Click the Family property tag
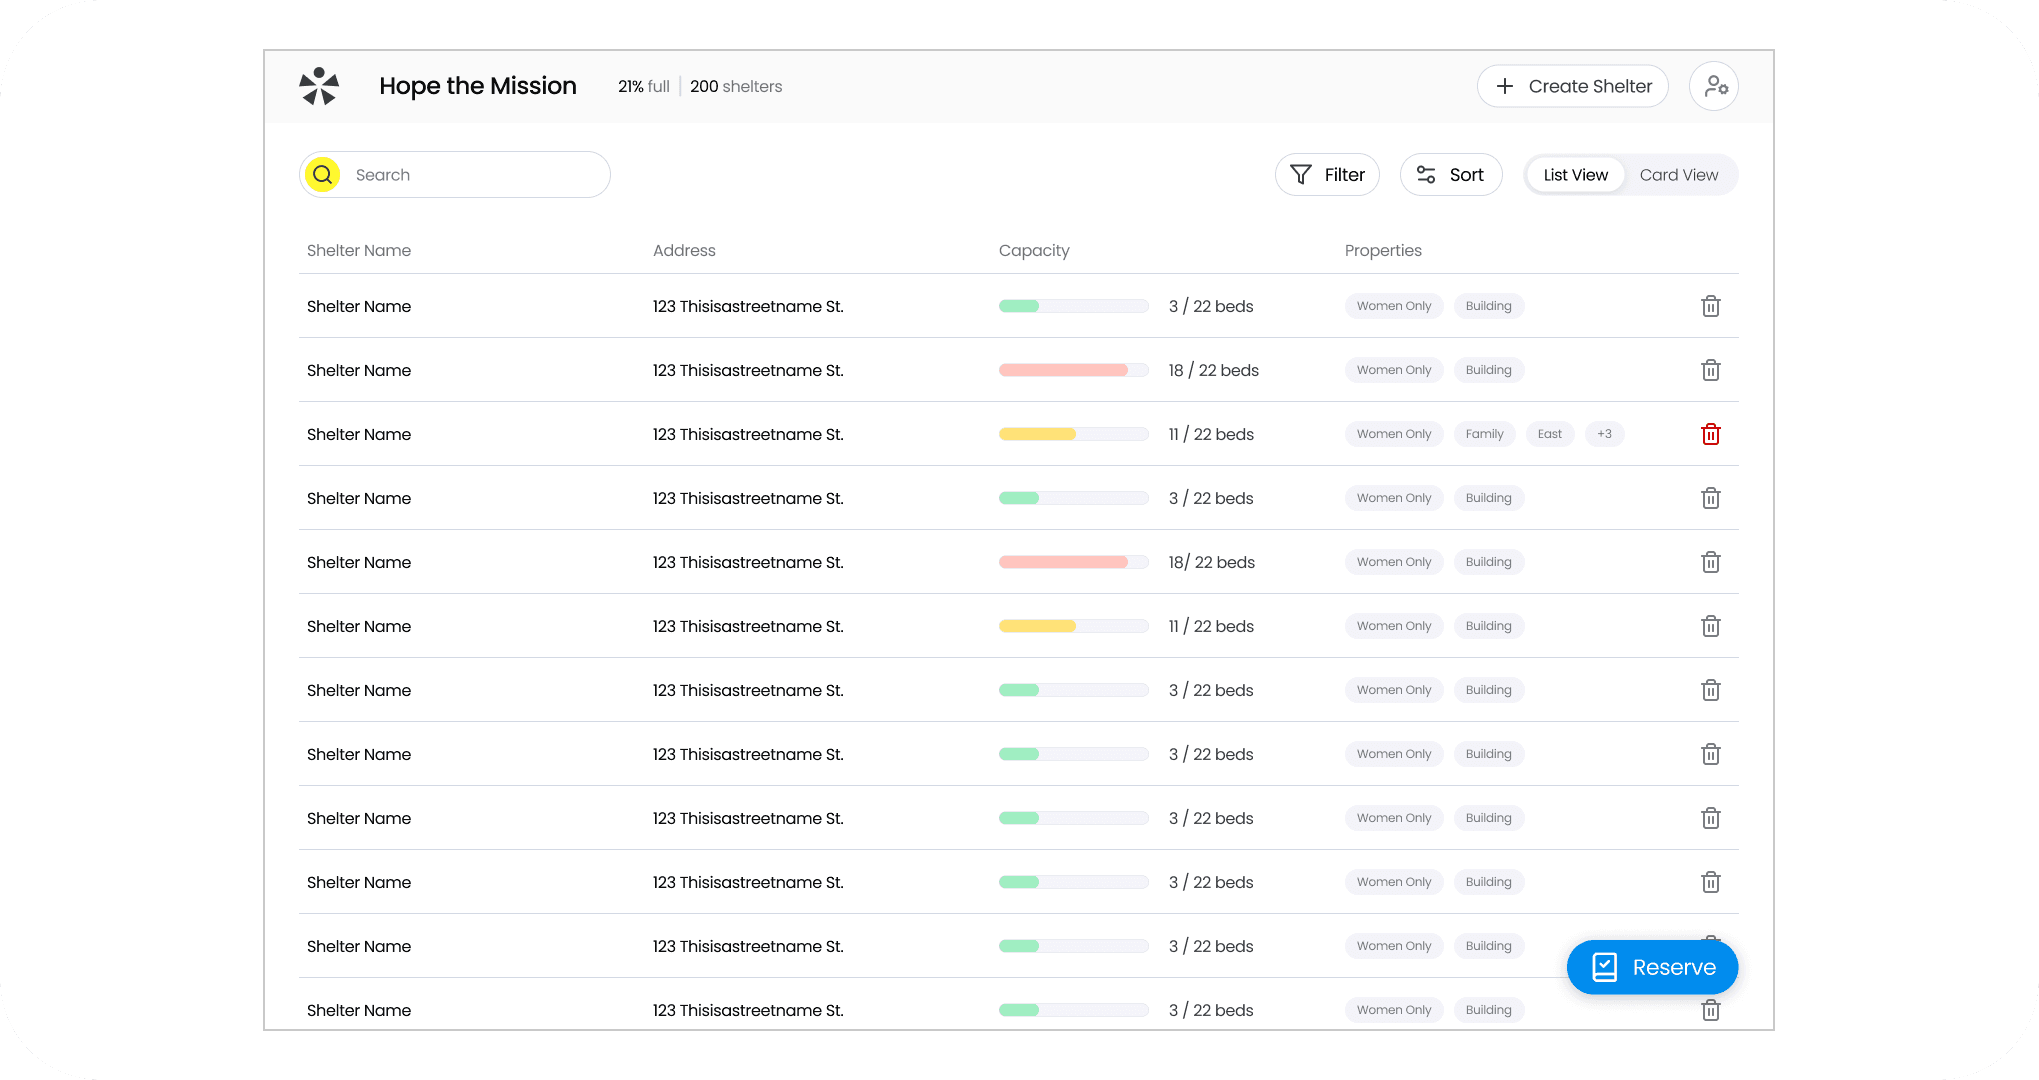The height and width of the screenshot is (1080, 2039). [1484, 434]
